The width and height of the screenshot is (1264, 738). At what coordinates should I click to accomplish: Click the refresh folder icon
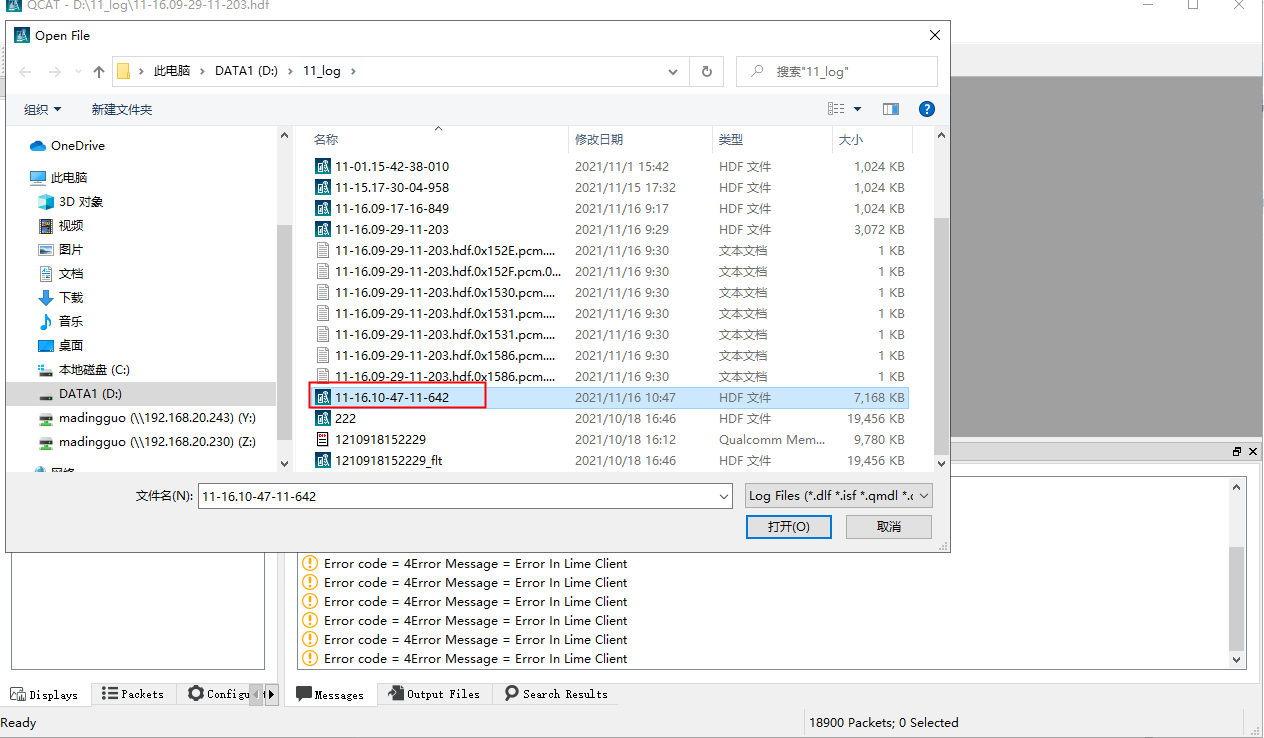click(706, 71)
